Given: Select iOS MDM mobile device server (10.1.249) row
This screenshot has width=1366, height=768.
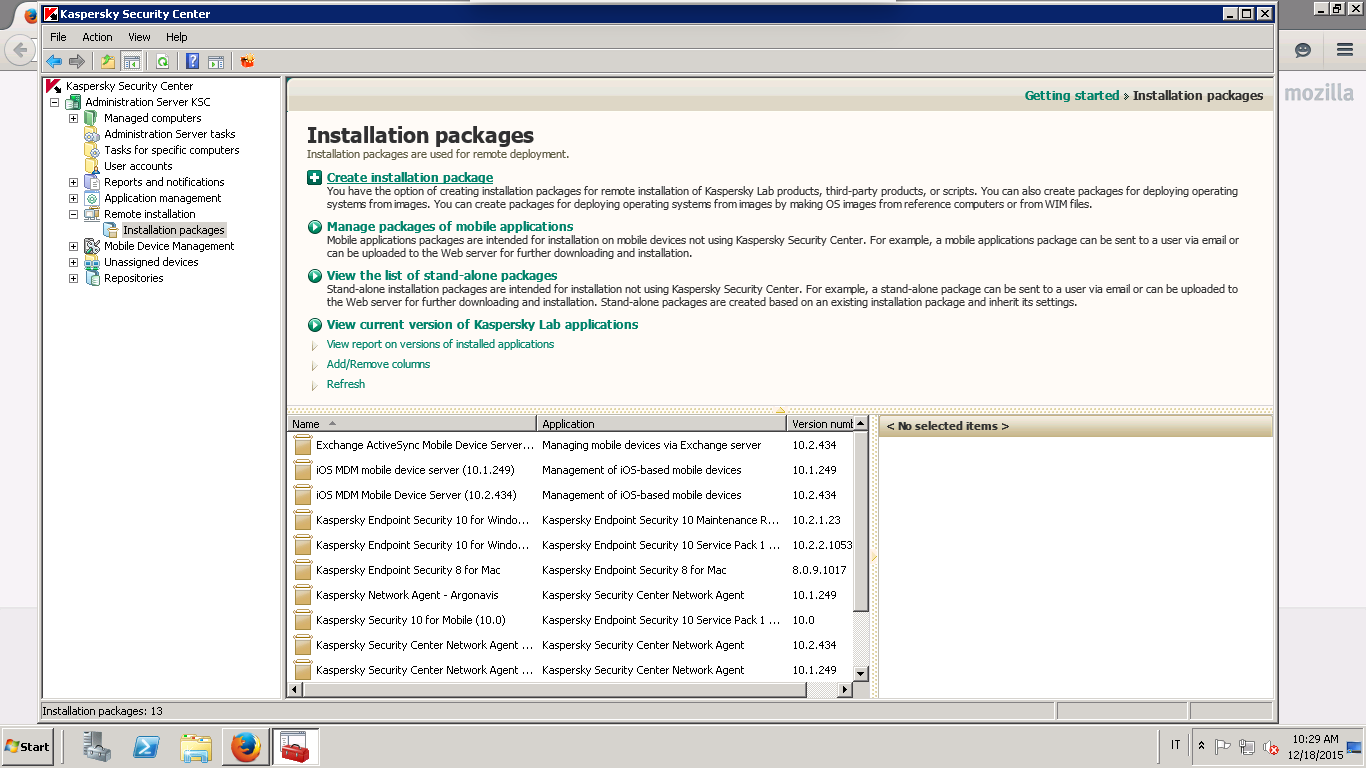Looking at the screenshot, I should (571, 470).
